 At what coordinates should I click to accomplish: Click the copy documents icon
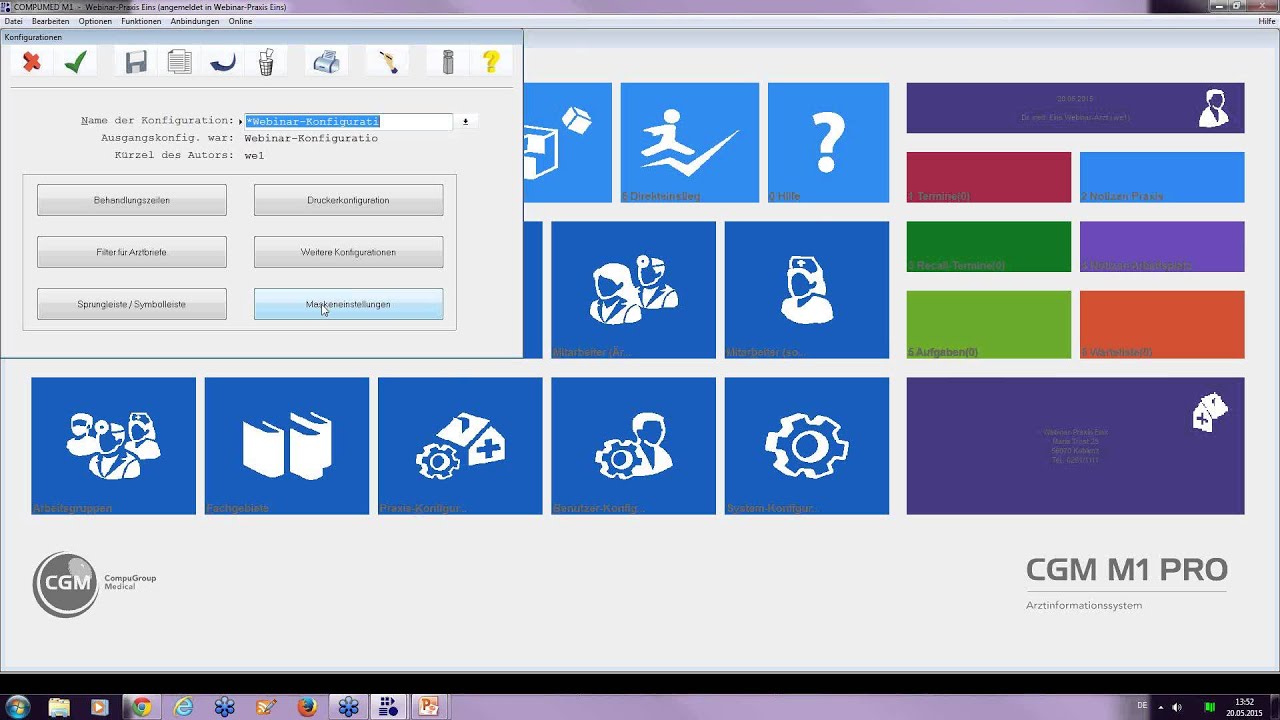click(x=179, y=62)
